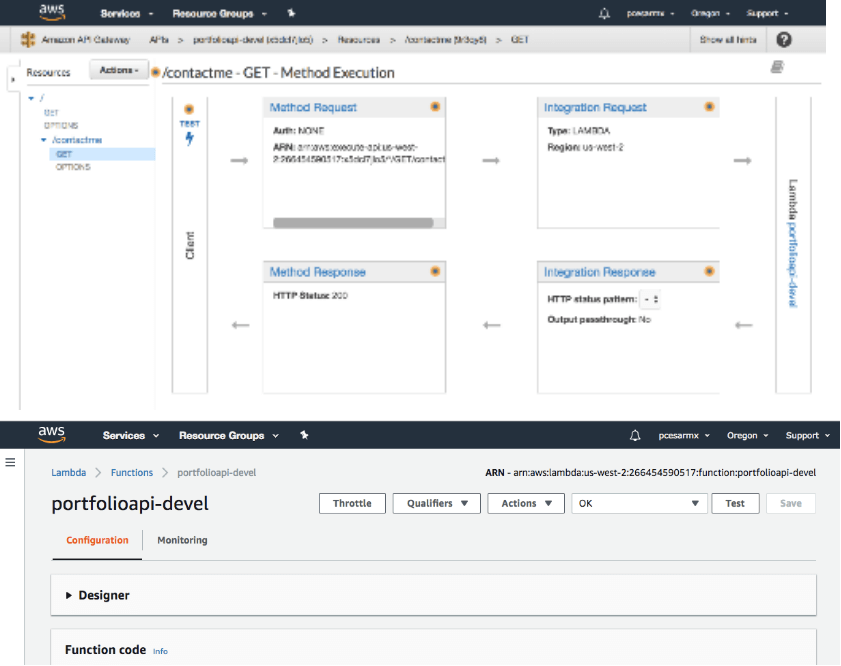Click the Save button

[x=791, y=504]
